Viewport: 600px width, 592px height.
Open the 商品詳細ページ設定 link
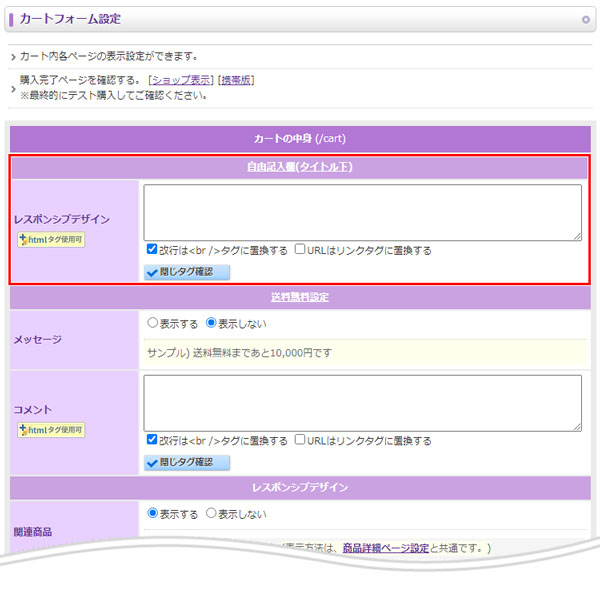(385, 548)
